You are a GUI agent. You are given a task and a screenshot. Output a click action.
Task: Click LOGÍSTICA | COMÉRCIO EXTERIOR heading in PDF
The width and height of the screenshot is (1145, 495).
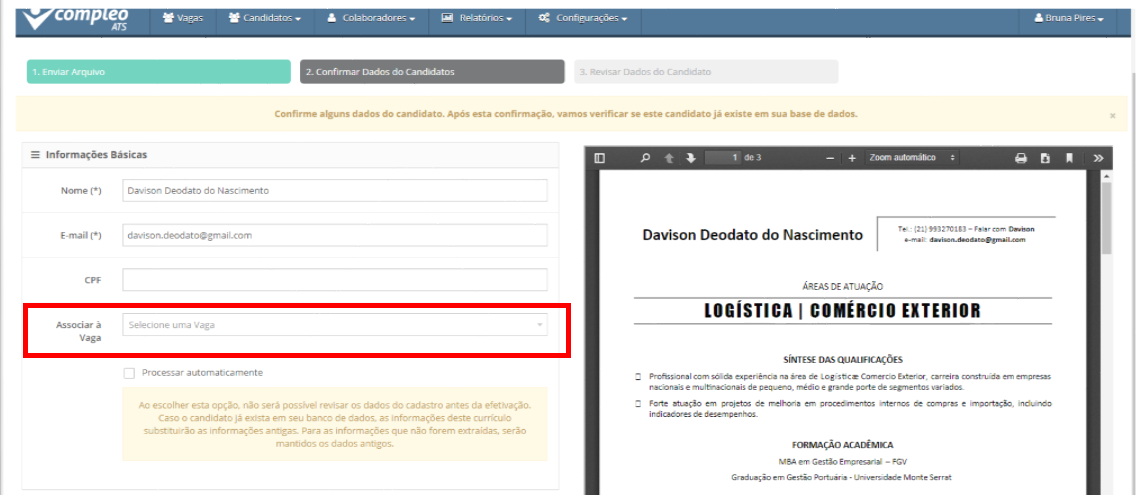(x=842, y=310)
